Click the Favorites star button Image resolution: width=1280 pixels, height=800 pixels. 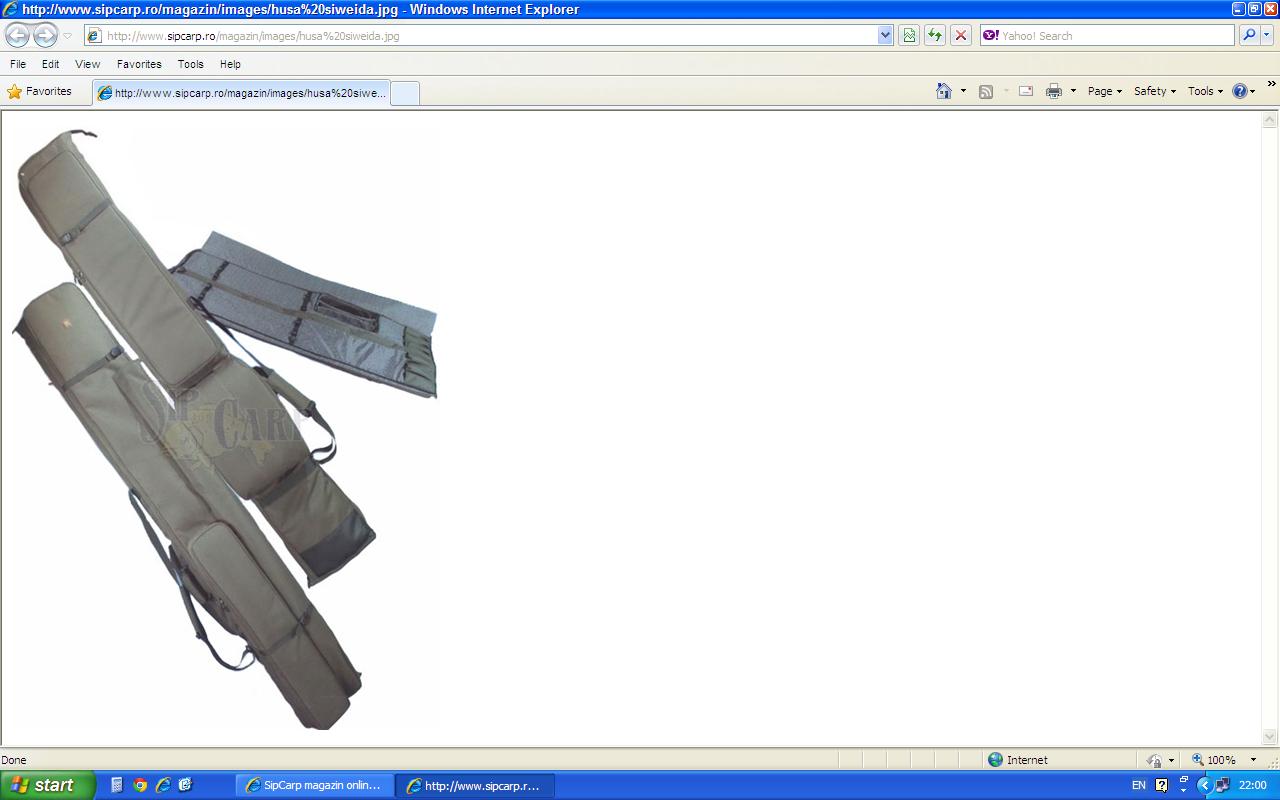click(40, 91)
